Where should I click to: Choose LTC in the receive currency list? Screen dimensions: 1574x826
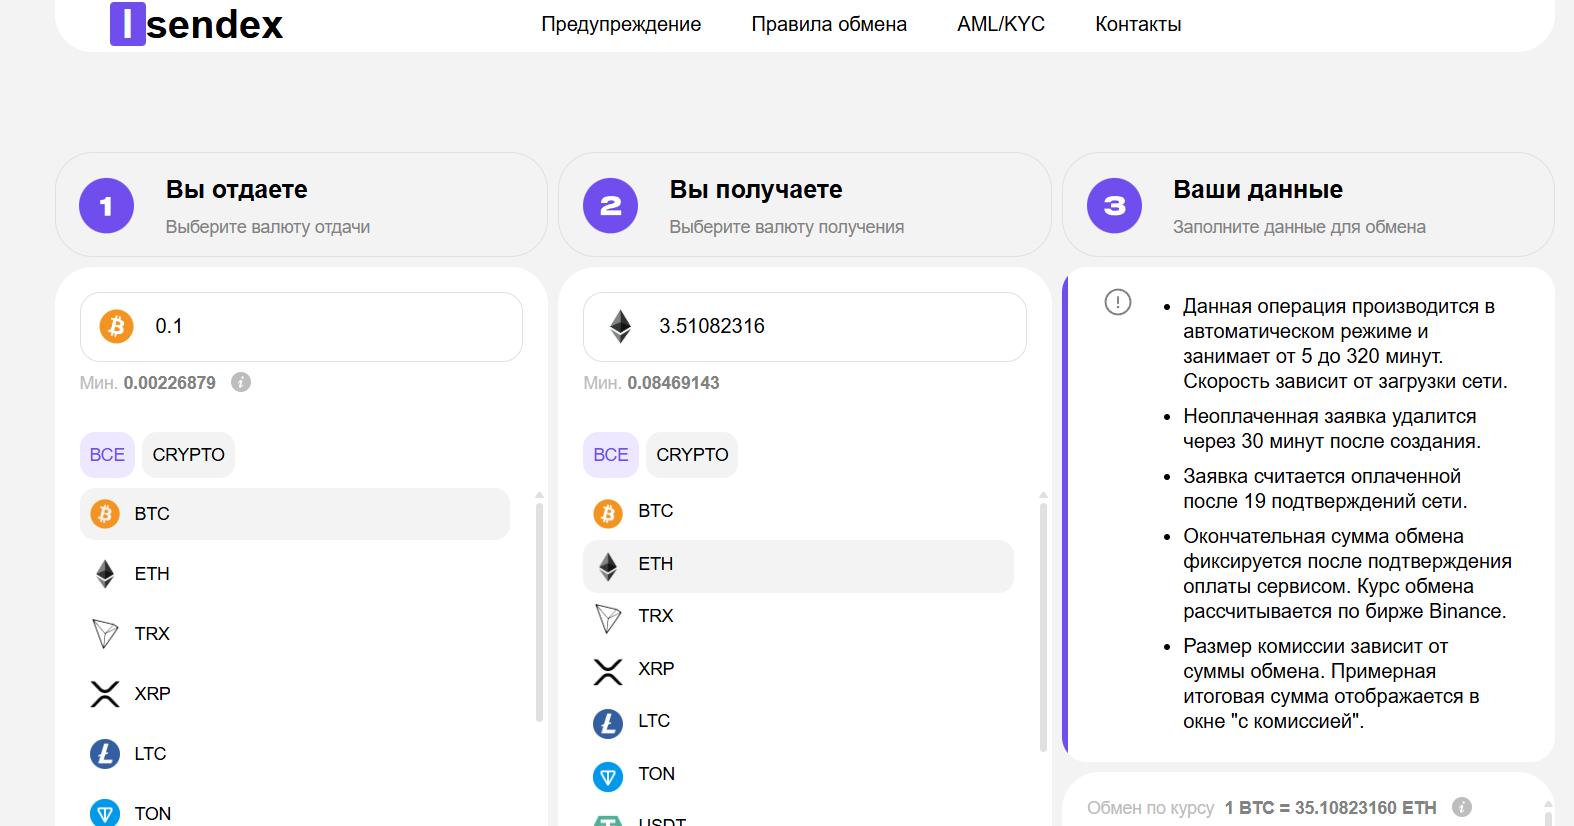point(798,721)
